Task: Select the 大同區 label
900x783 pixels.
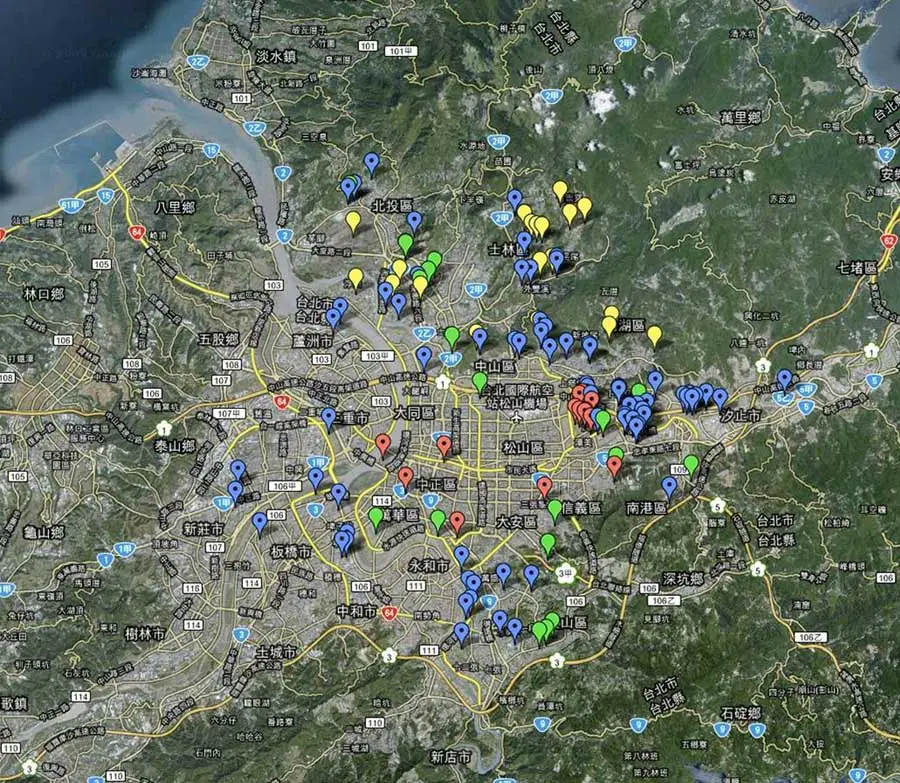Action: tap(416, 413)
